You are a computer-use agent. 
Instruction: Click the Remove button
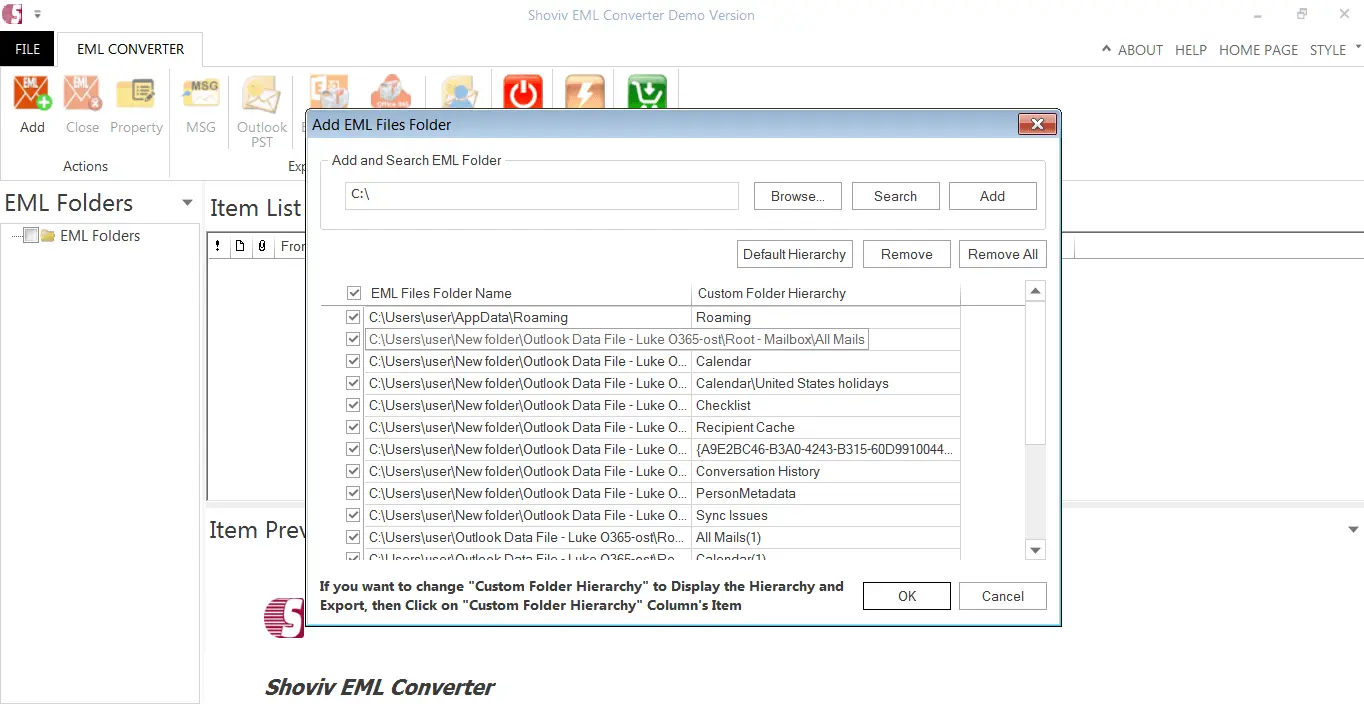coord(907,254)
